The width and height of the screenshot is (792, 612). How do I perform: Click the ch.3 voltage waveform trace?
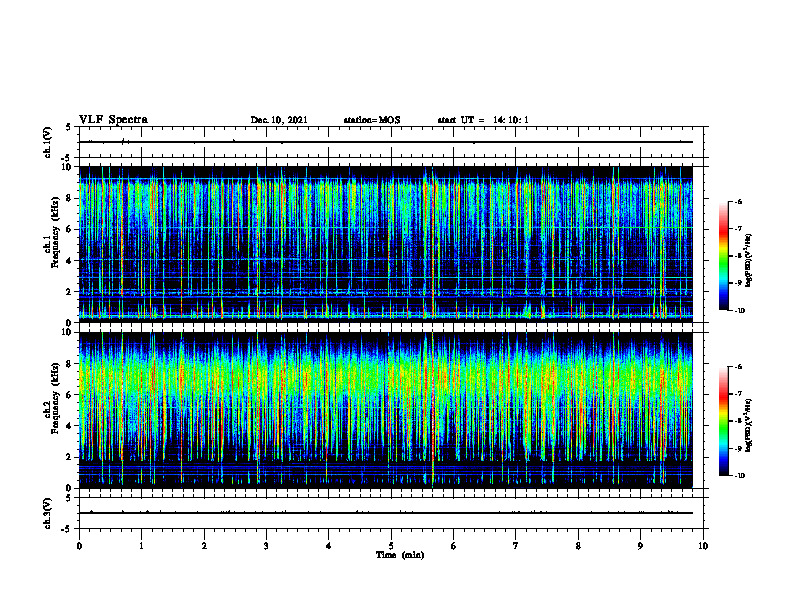point(386,513)
